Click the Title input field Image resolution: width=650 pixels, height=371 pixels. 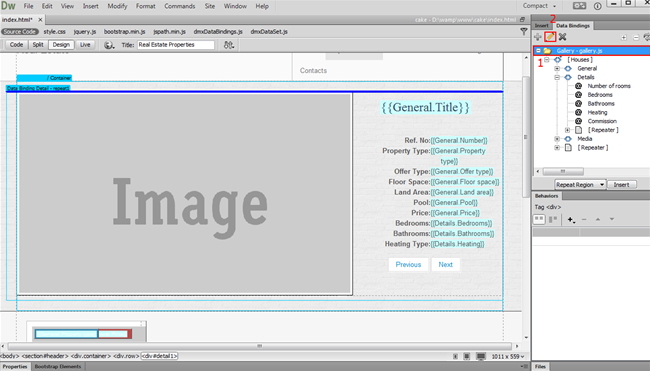coord(176,45)
